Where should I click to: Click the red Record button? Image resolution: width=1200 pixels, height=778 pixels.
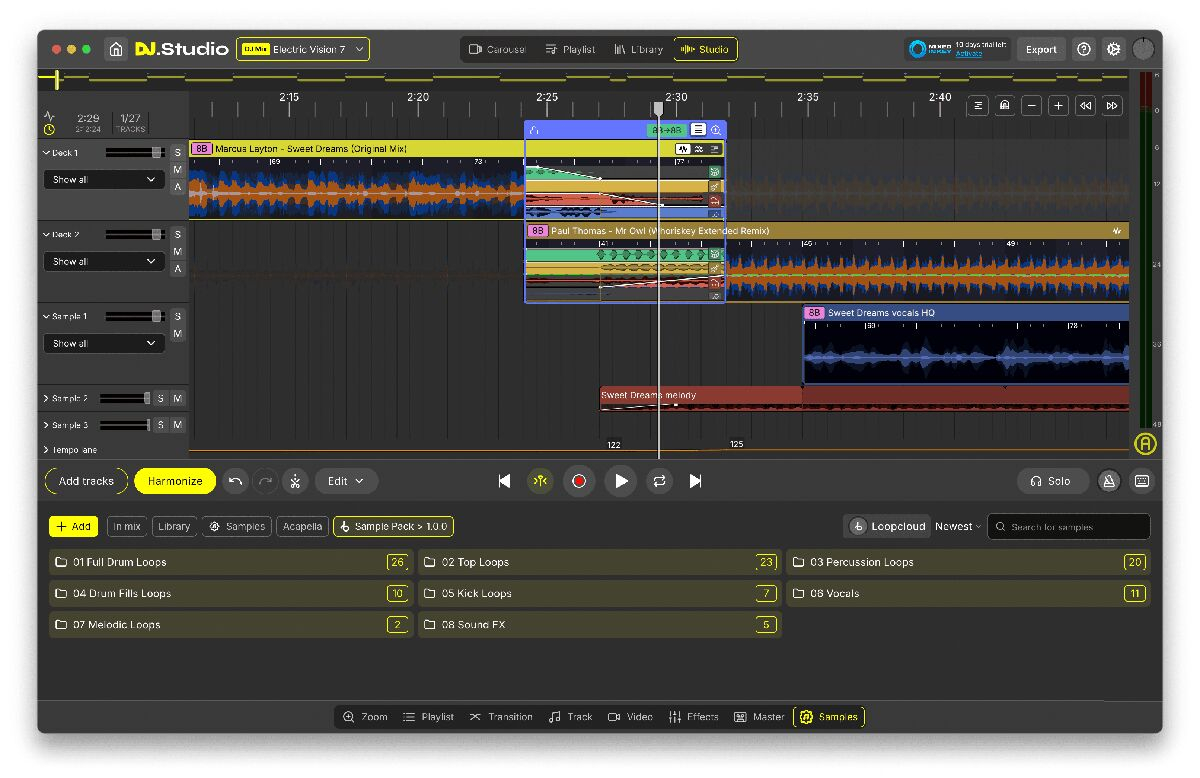pos(578,481)
